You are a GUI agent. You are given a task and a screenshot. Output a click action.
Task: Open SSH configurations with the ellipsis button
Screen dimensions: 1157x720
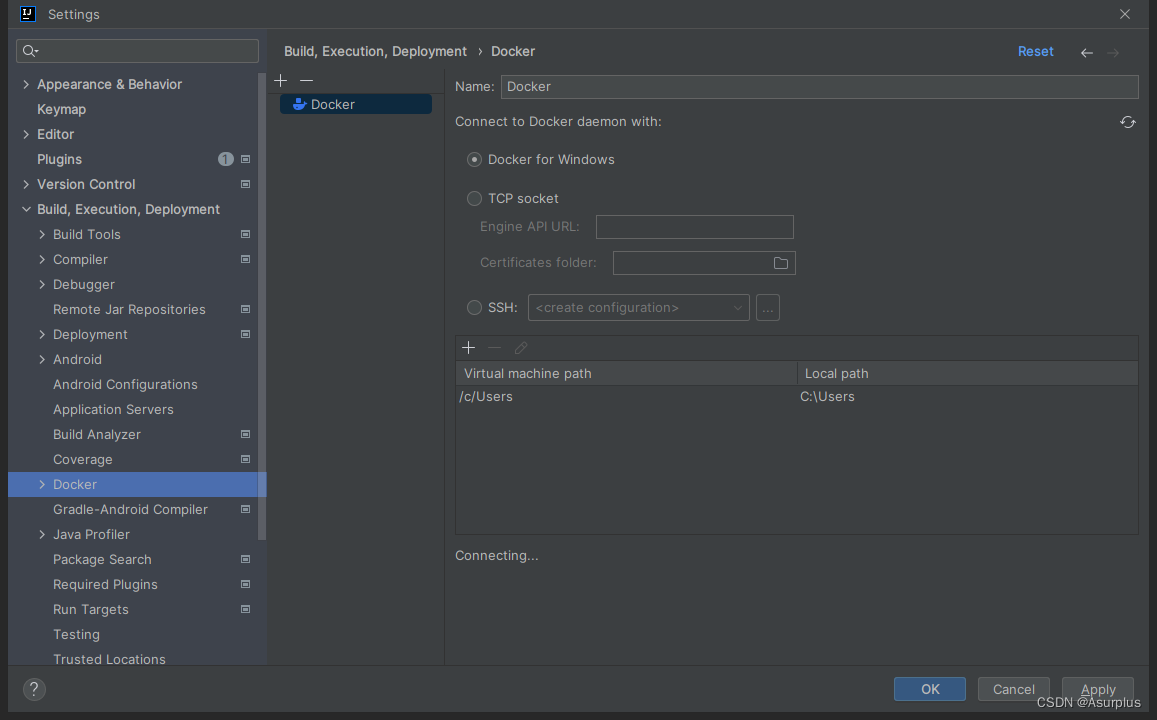(x=767, y=308)
